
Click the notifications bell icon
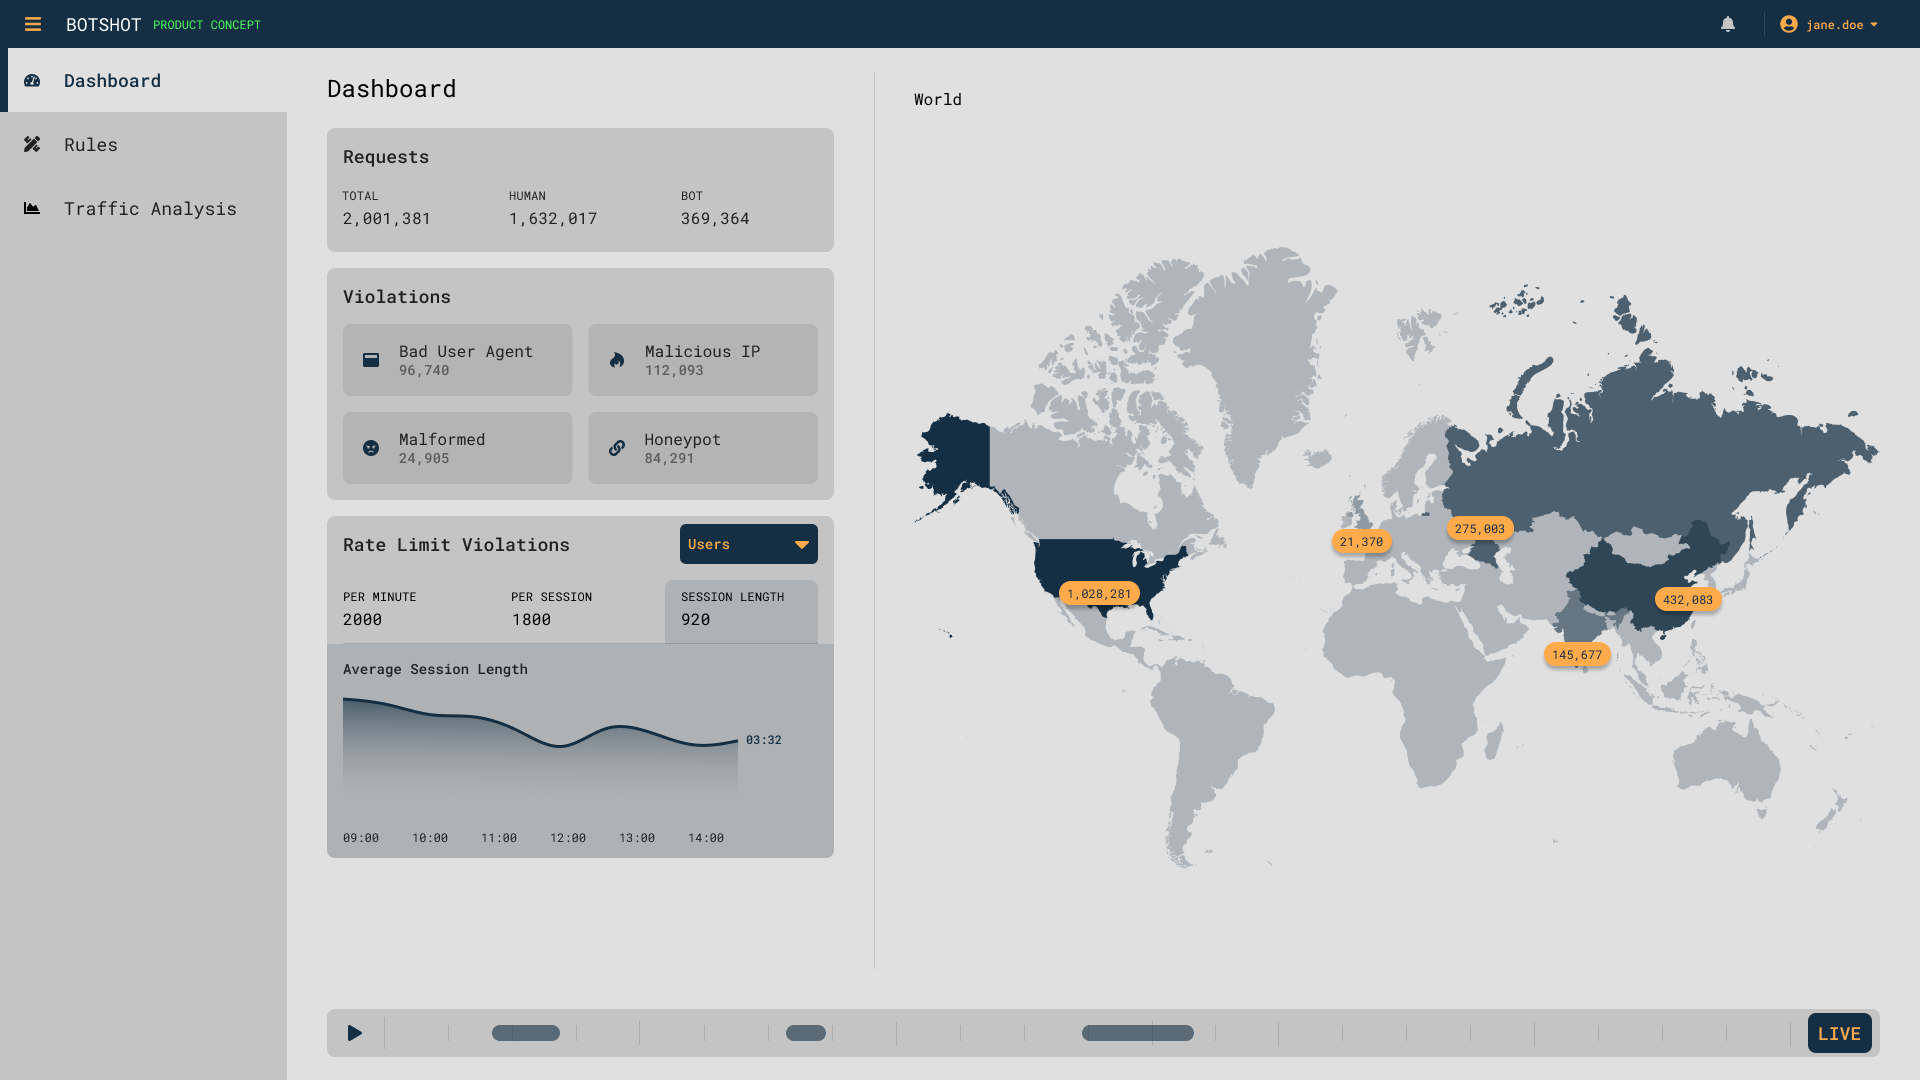(x=1728, y=24)
